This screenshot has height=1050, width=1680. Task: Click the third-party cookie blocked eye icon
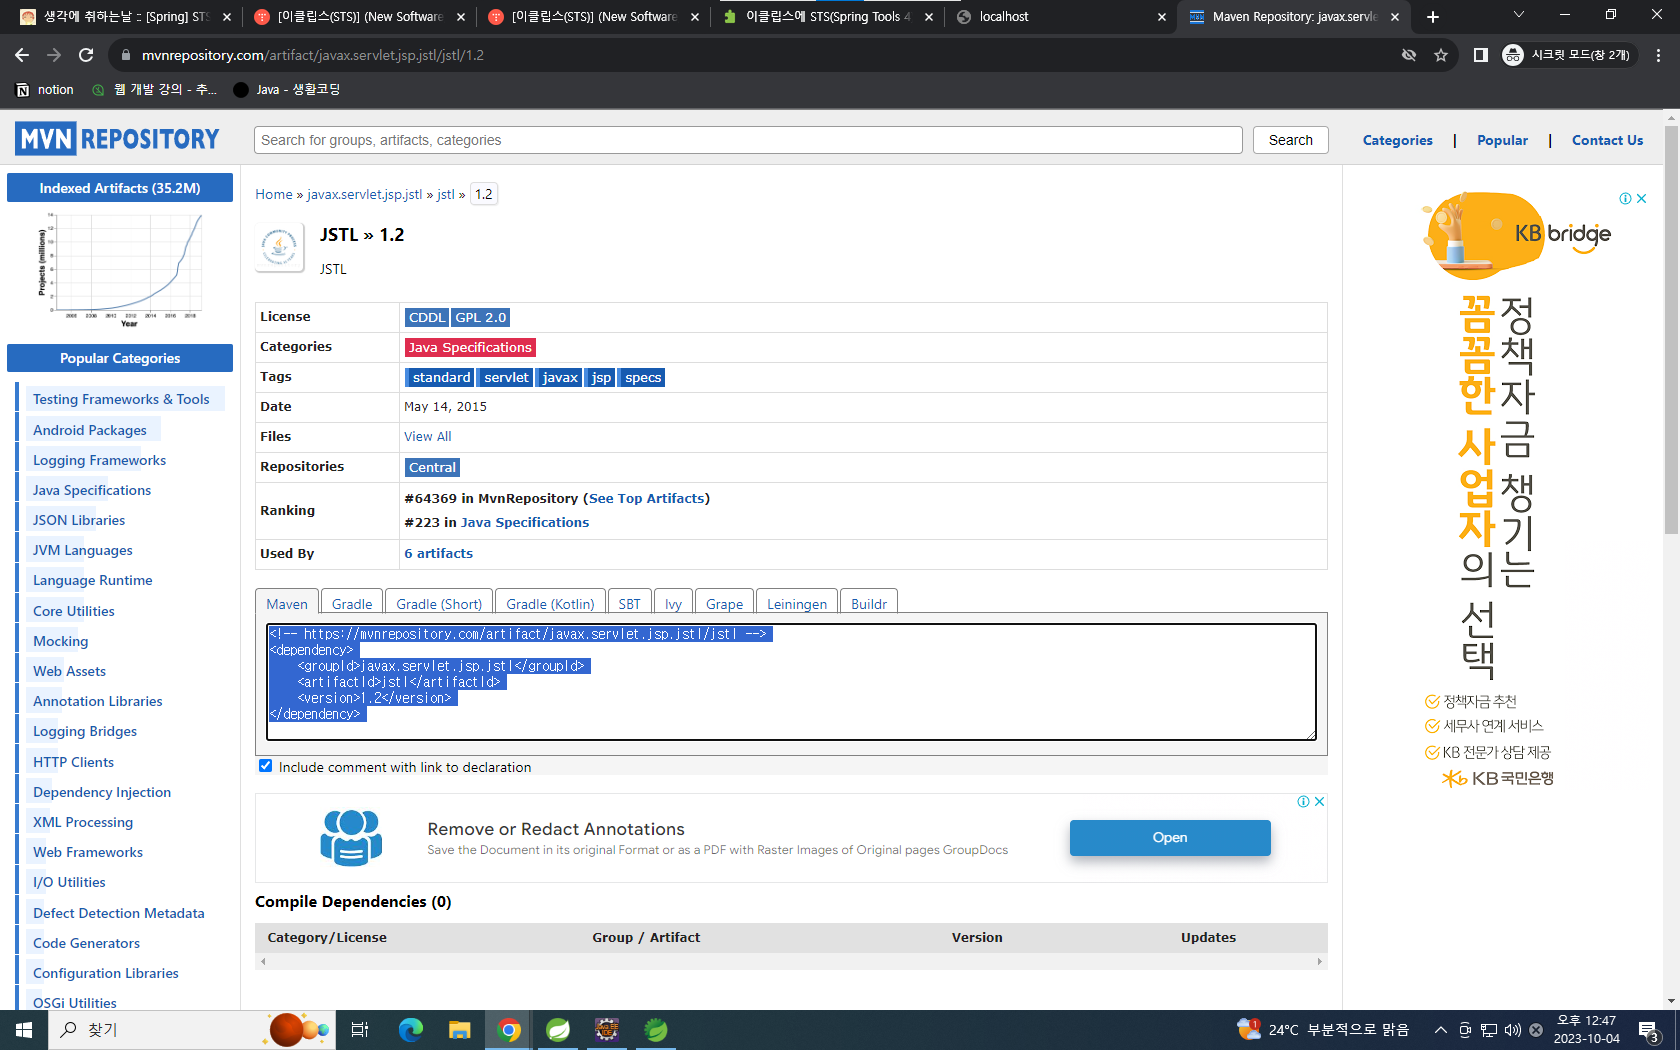click(1409, 55)
